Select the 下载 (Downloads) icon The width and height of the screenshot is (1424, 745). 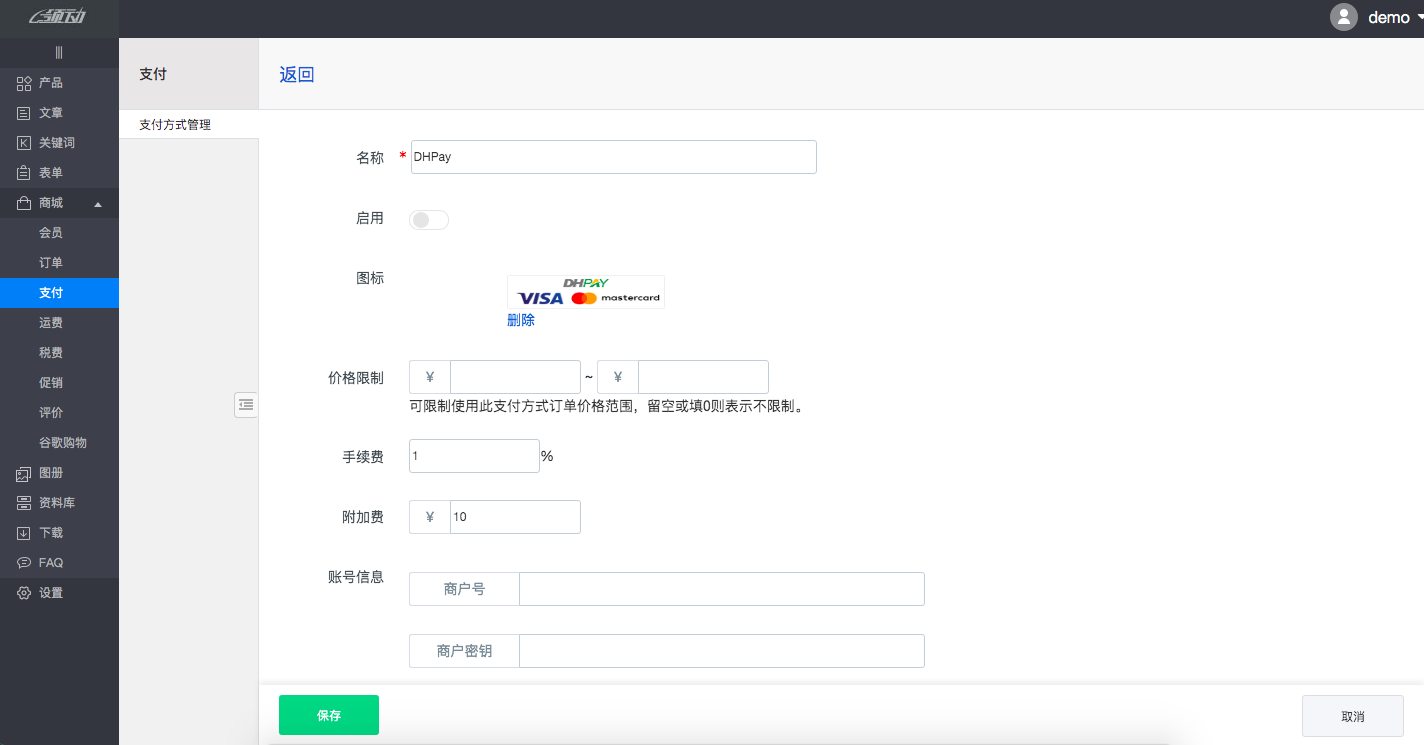click(x=24, y=533)
